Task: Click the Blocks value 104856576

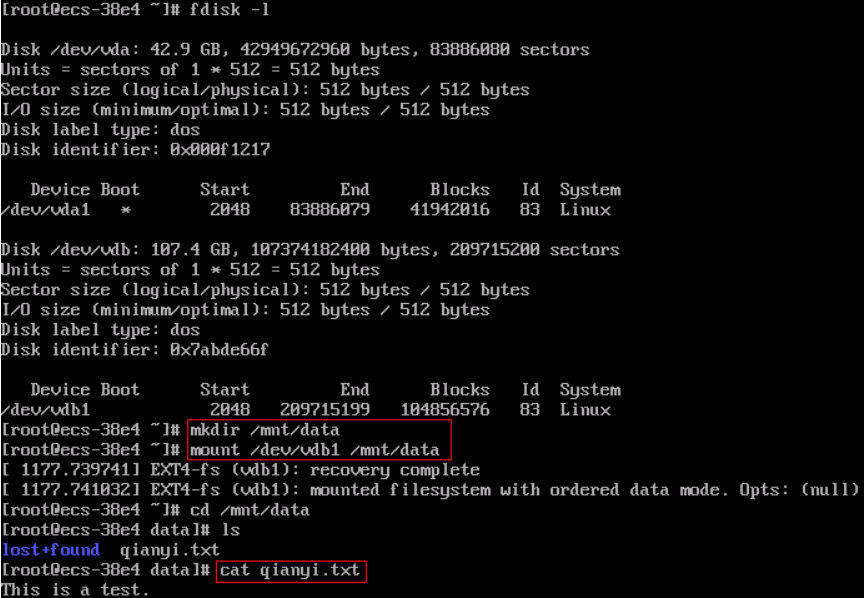Action: [x=445, y=410]
